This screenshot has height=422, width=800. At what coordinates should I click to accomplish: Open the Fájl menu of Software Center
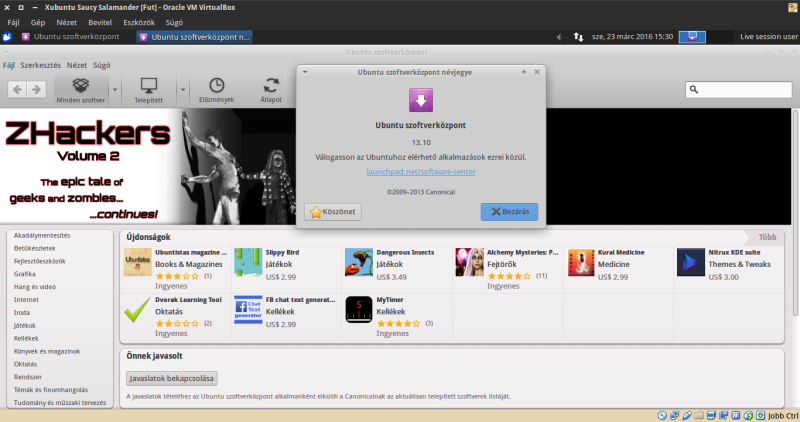pyautogui.click(x=9, y=65)
